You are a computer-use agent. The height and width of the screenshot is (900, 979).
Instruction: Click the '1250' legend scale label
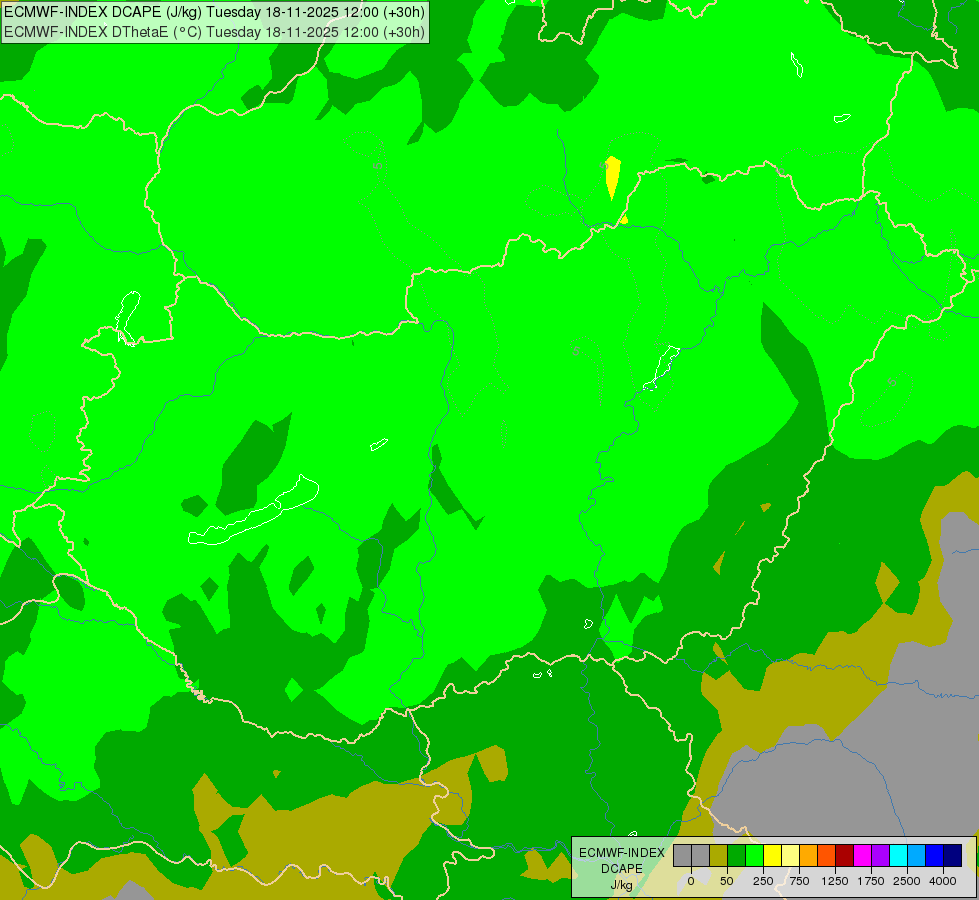pos(835,881)
